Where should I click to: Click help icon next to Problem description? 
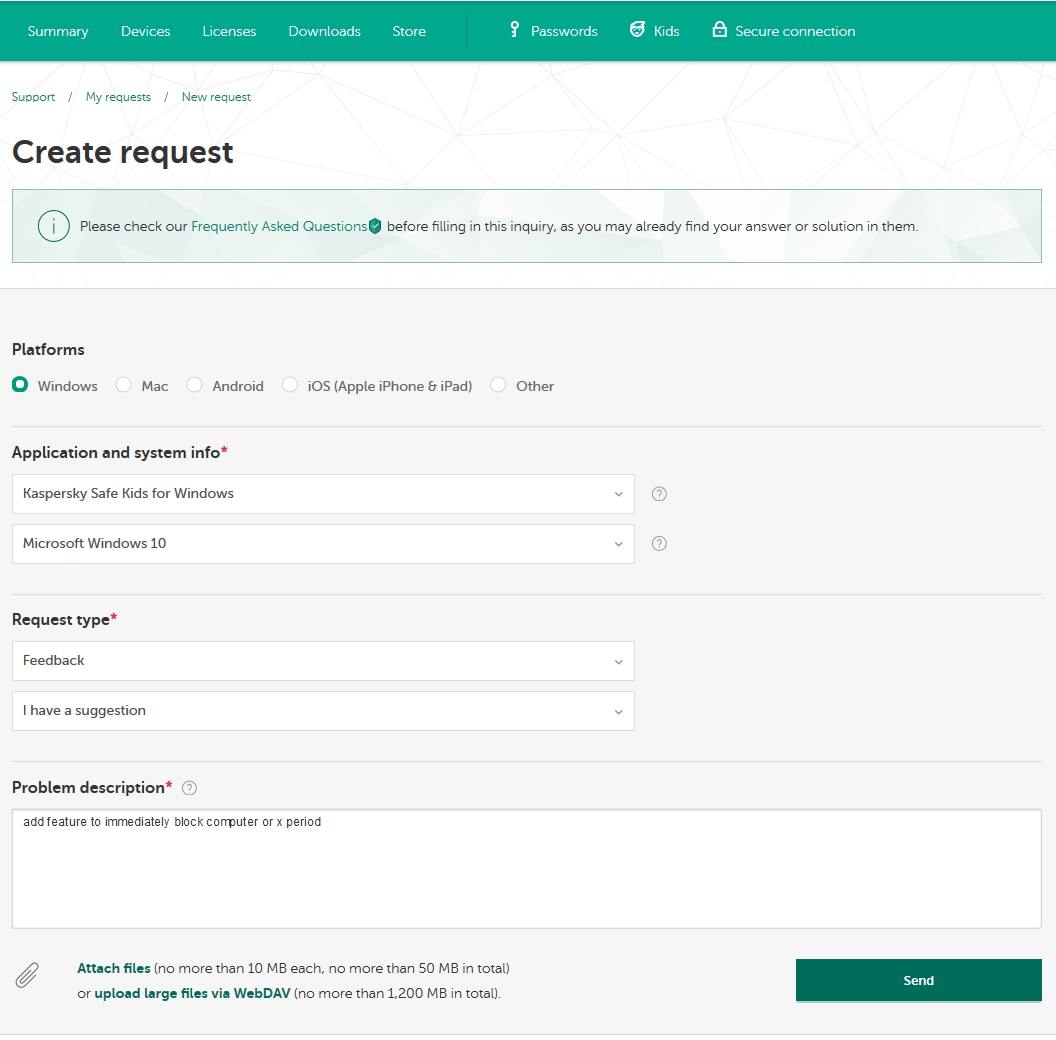pos(189,788)
